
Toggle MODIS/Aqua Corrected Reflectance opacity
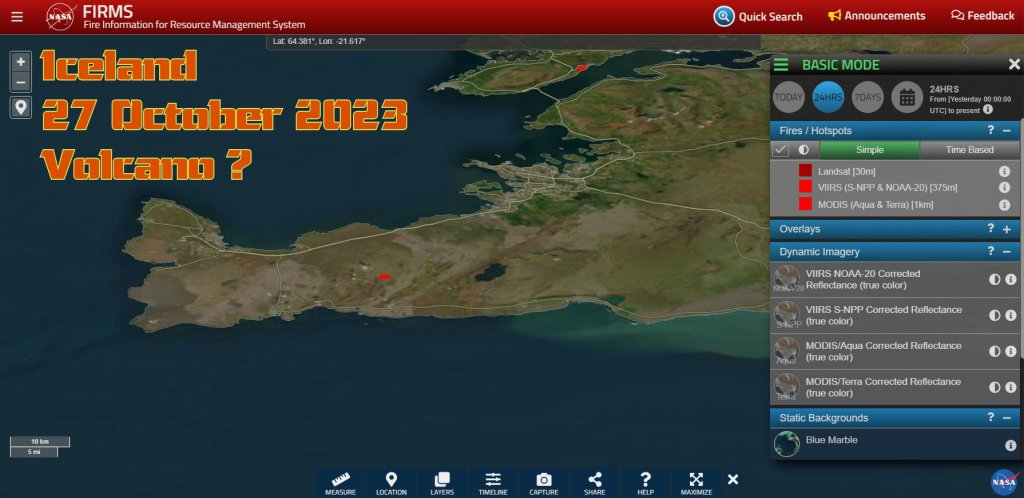tap(994, 351)
